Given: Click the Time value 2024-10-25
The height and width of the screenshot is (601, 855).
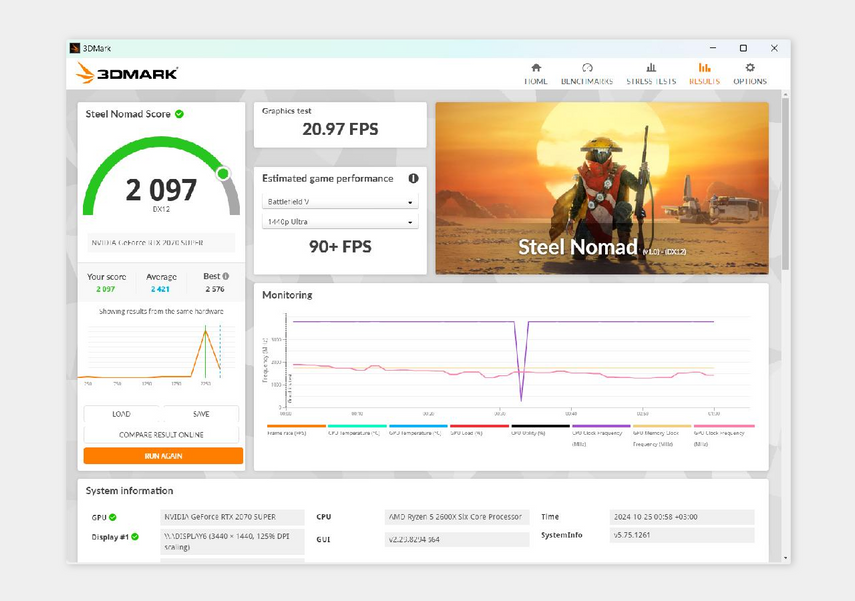Looking at the screenshot, I should coord(682,516).
